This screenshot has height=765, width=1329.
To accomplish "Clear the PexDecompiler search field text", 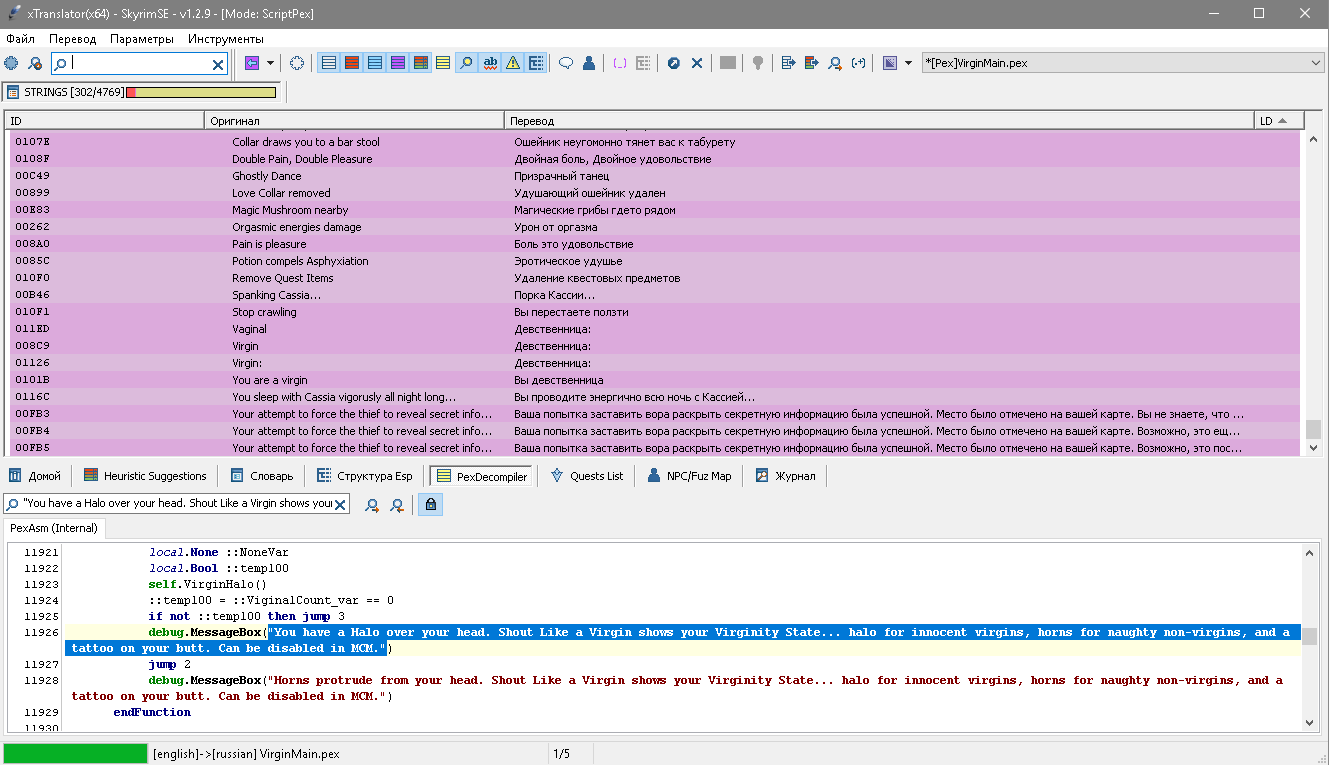I will click(340, 505).
